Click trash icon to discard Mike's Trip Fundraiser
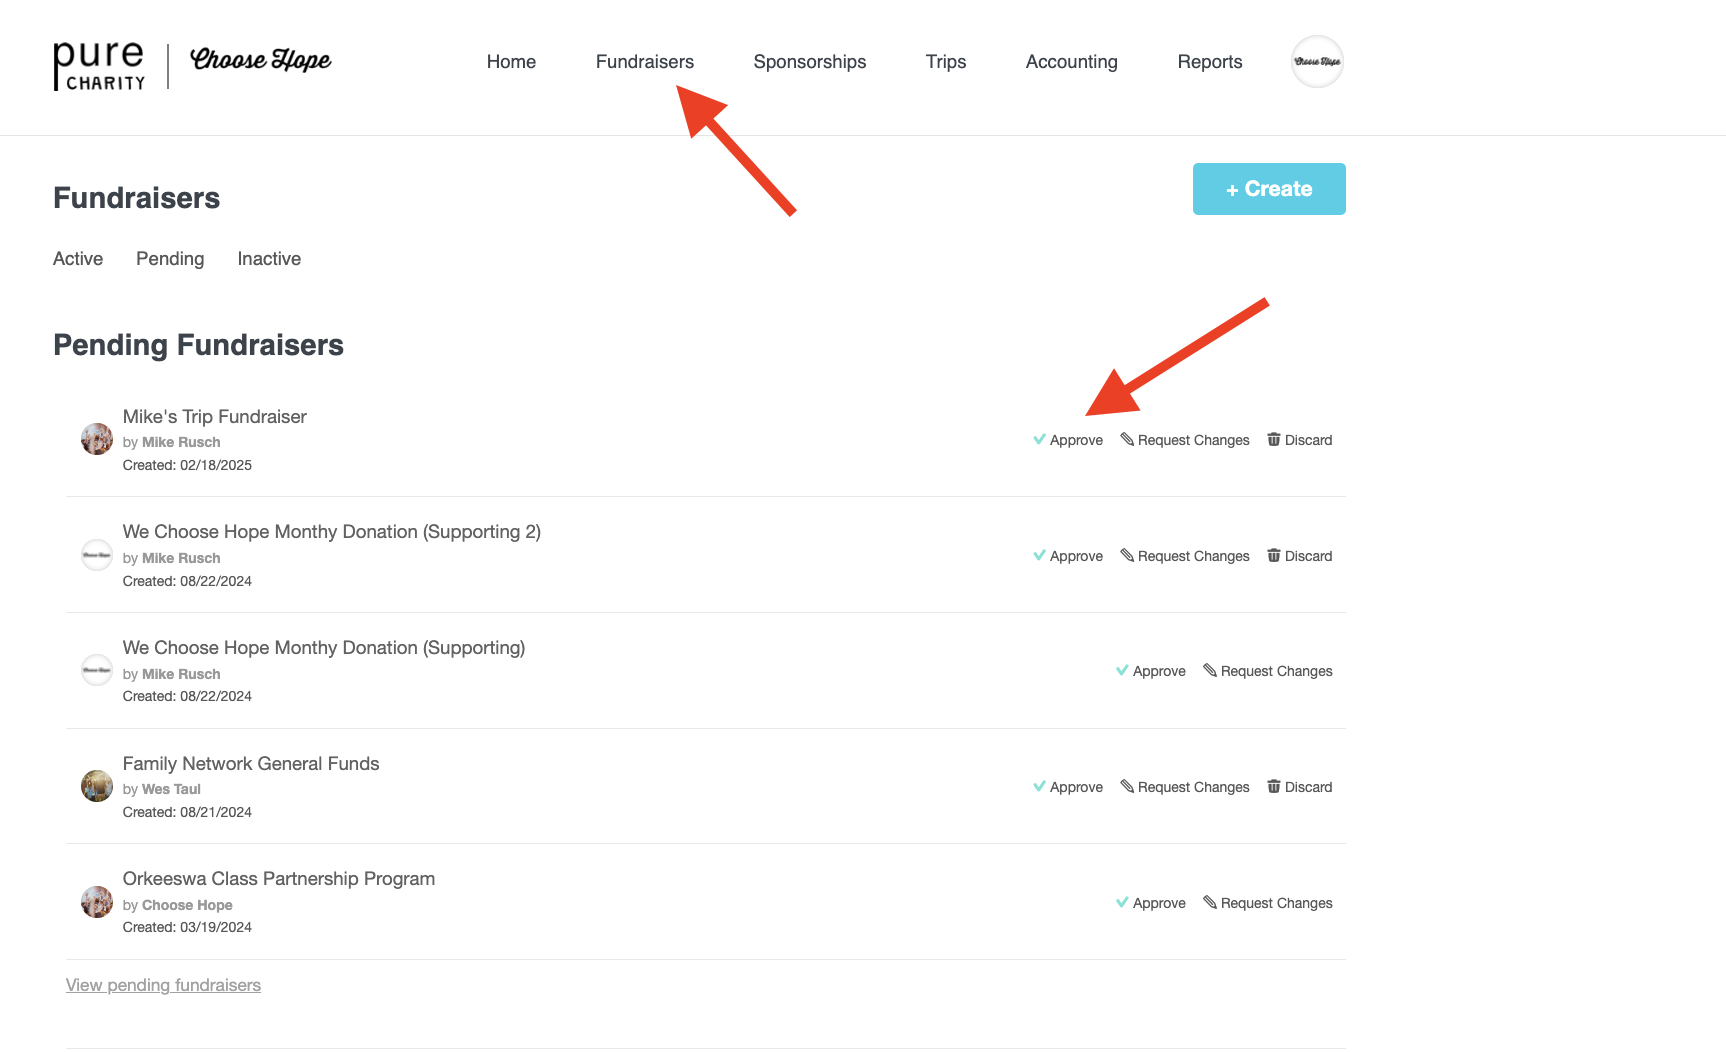This screenshot has width=1726, height=1052. 1274,440
